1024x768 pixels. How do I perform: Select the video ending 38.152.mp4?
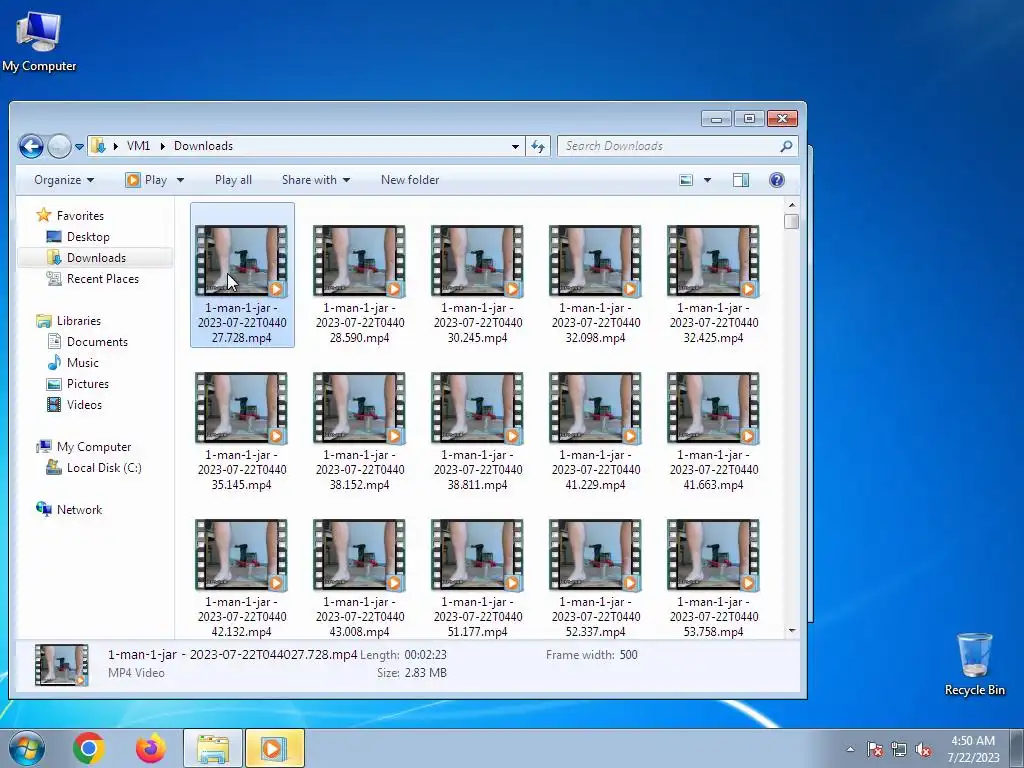359,431
